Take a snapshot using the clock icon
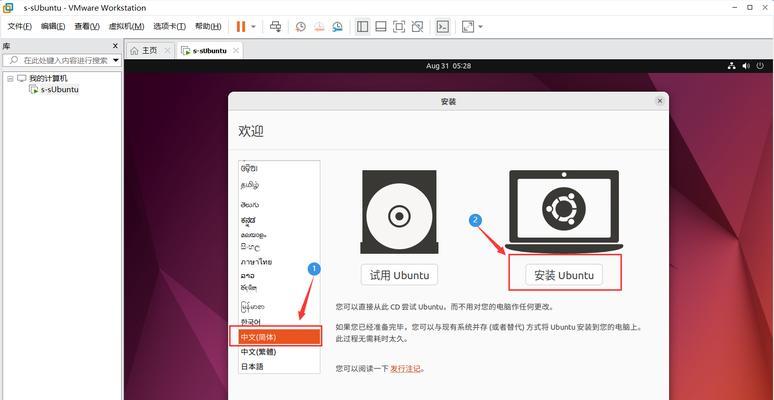 click(x=301, y=27)
